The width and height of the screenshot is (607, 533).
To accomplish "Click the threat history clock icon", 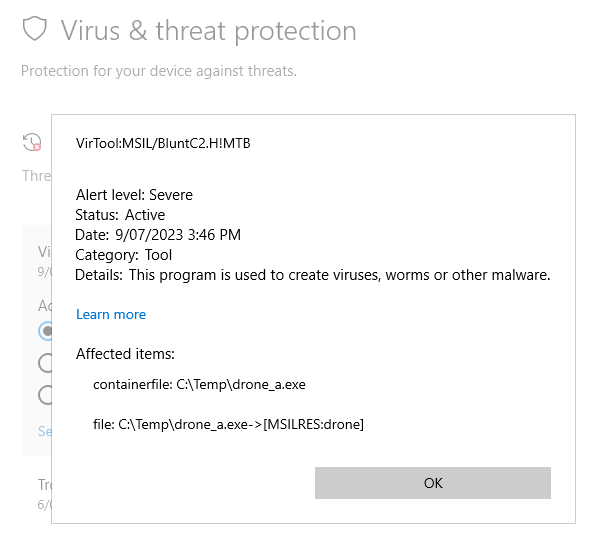I will (x=32, y=142).
